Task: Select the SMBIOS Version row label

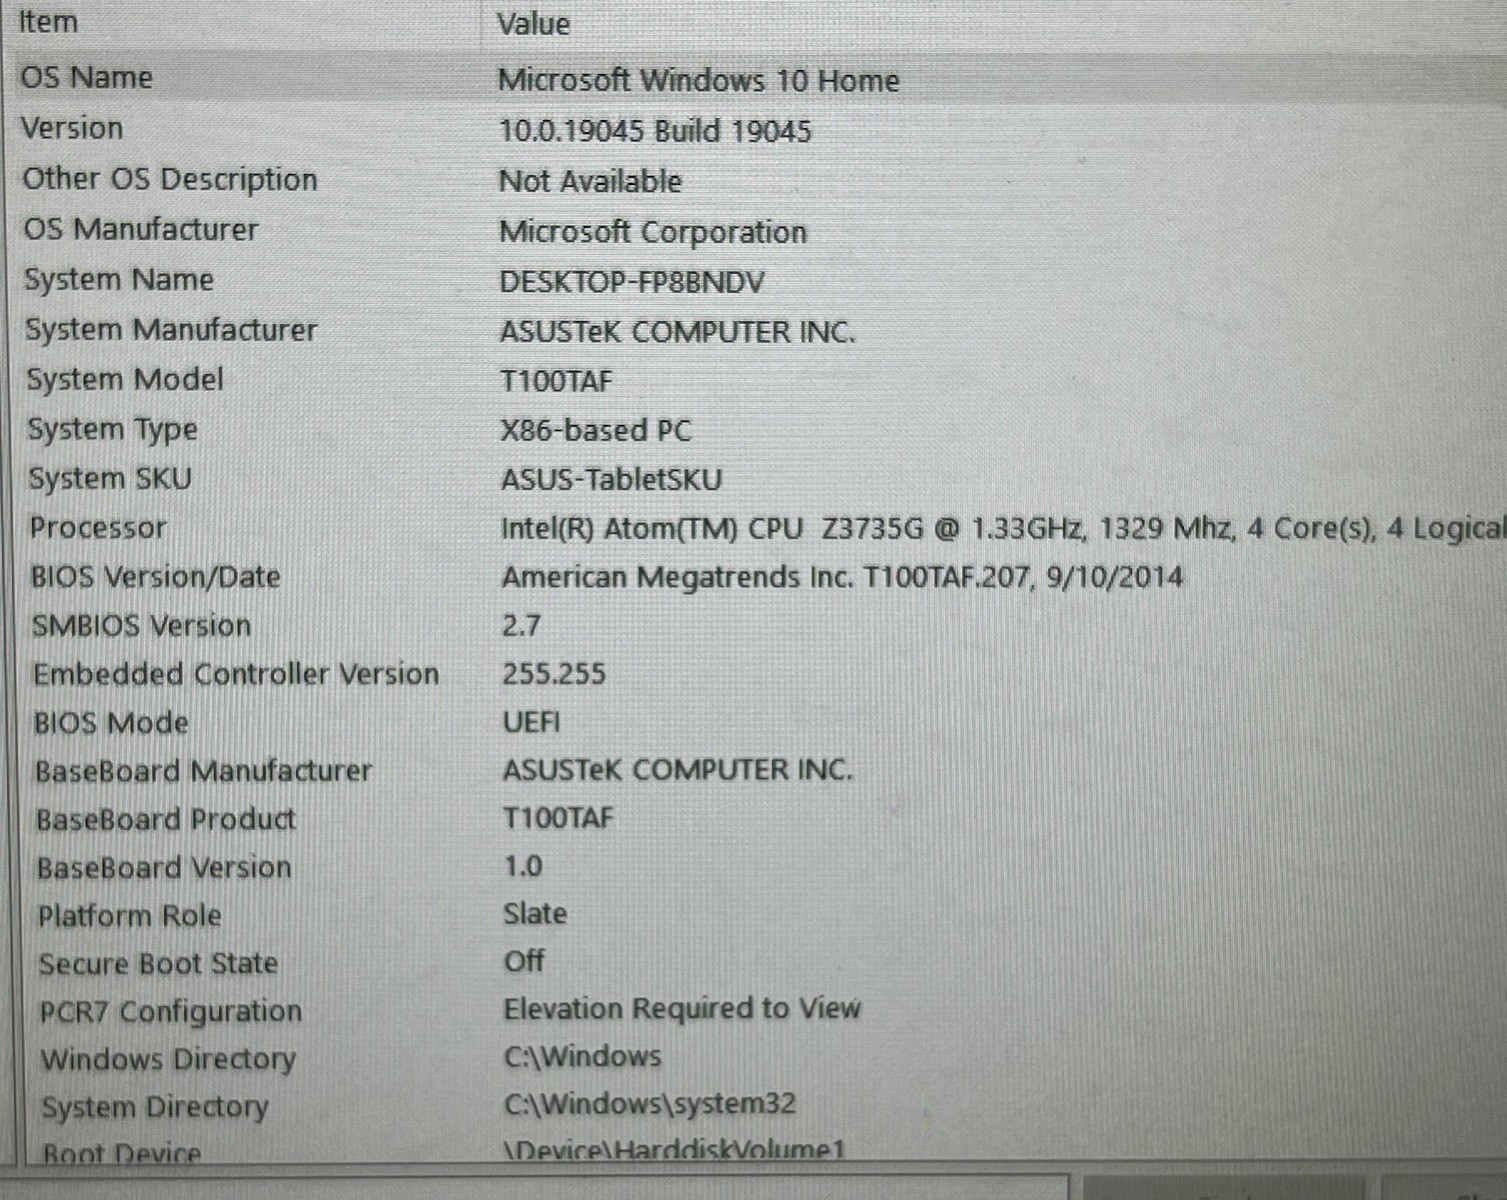Action: click(141, 626)
